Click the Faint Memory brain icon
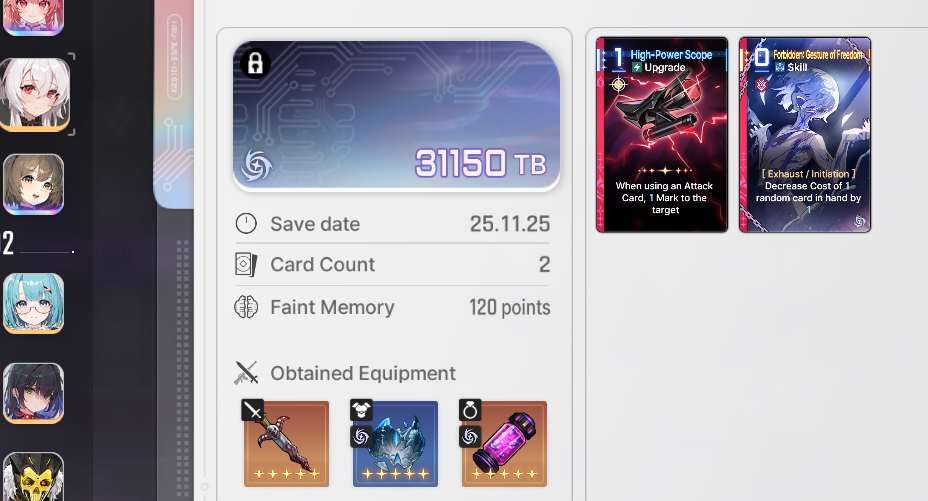Image resolution: width=928 pixels, height=501 pixels. (246, 307)
